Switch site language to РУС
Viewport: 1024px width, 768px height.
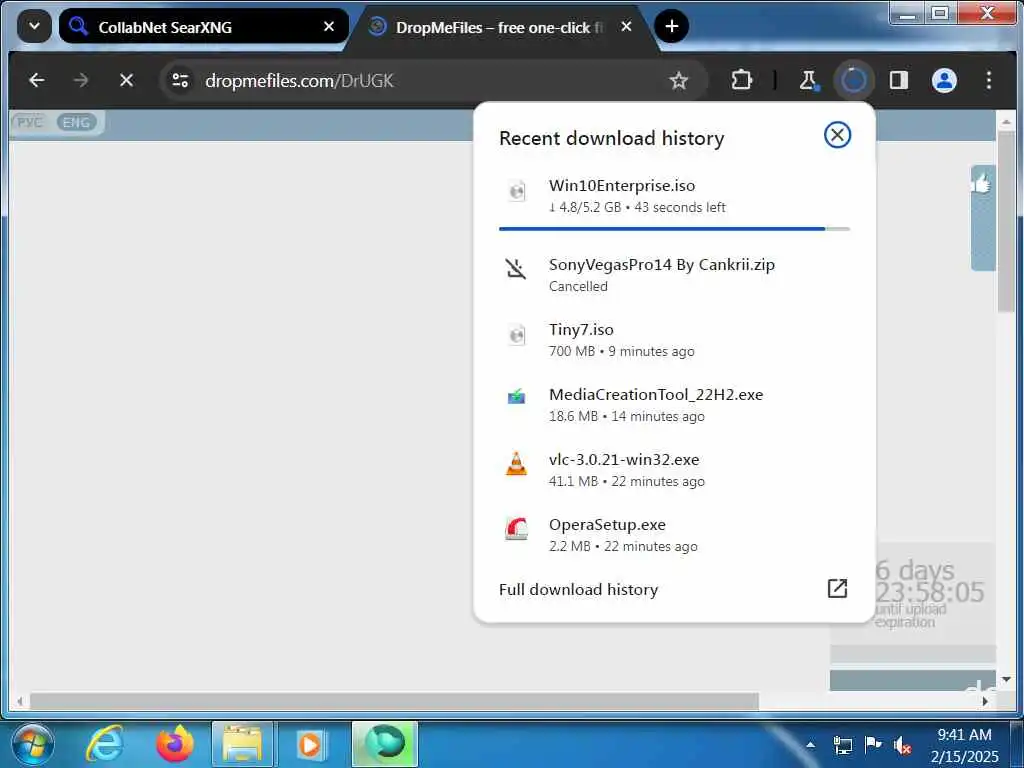pos(30,122)
